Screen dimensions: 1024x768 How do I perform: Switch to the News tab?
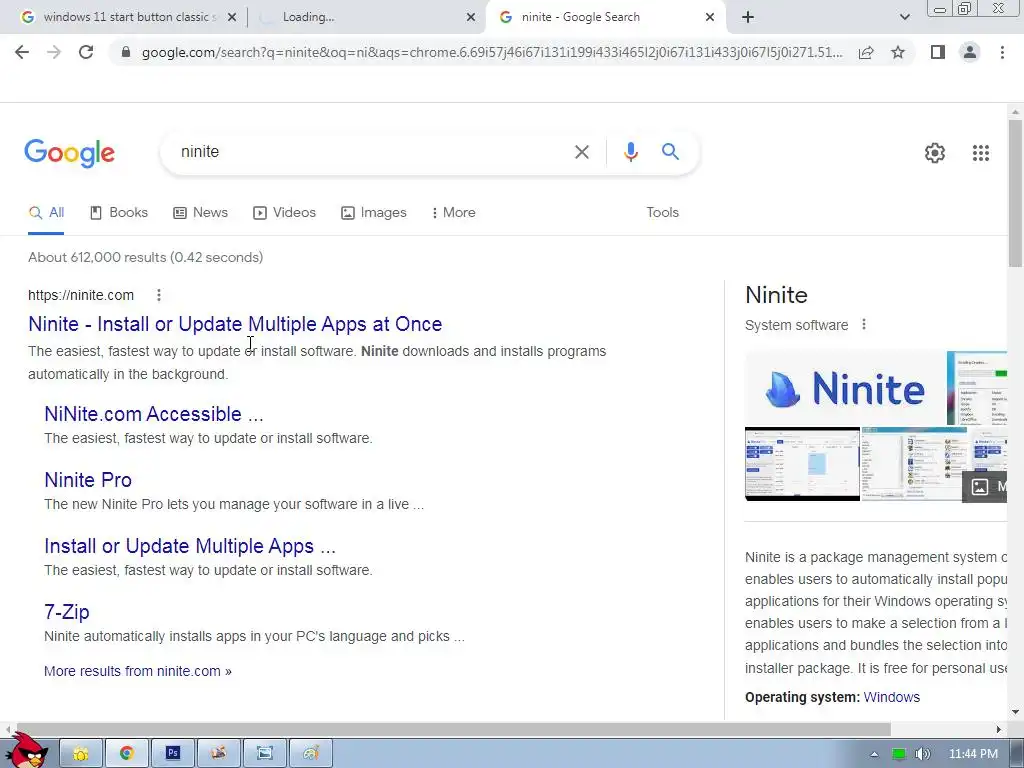pyautogui.click(x=200, y=213)
